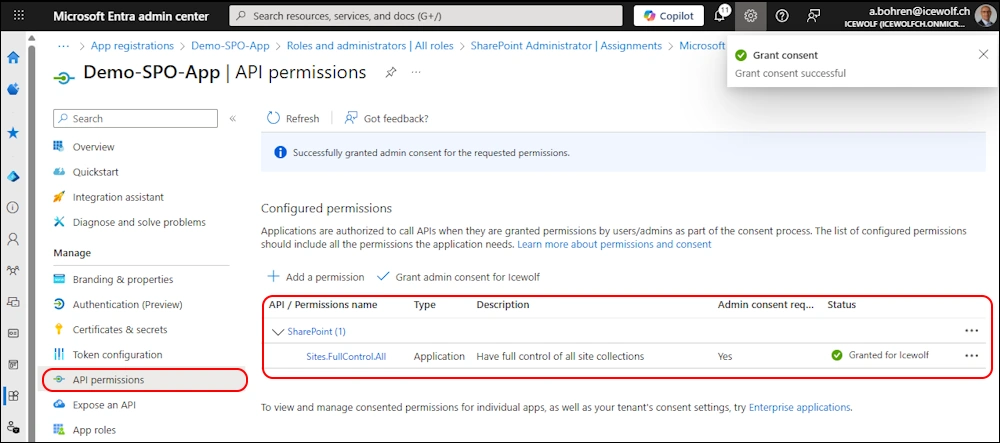The width and height of the screenshot is (1000, 443).
Task: Open Favorites star in left rail
Action: [13, 132]
